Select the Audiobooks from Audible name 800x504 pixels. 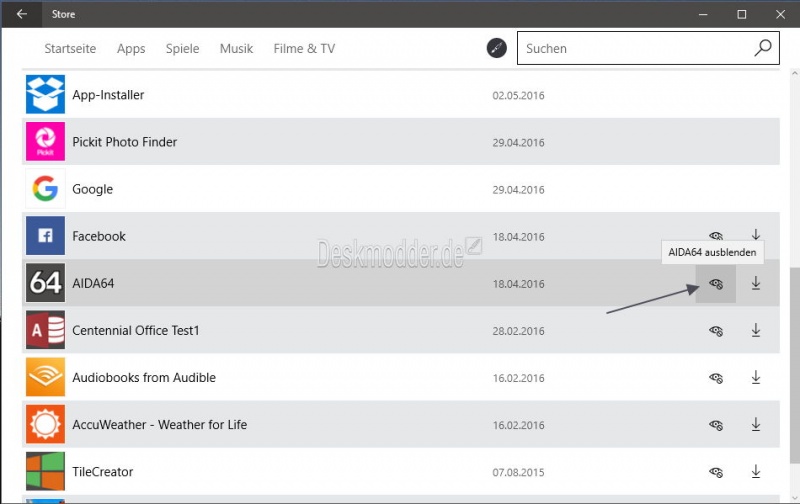[144, 377]
